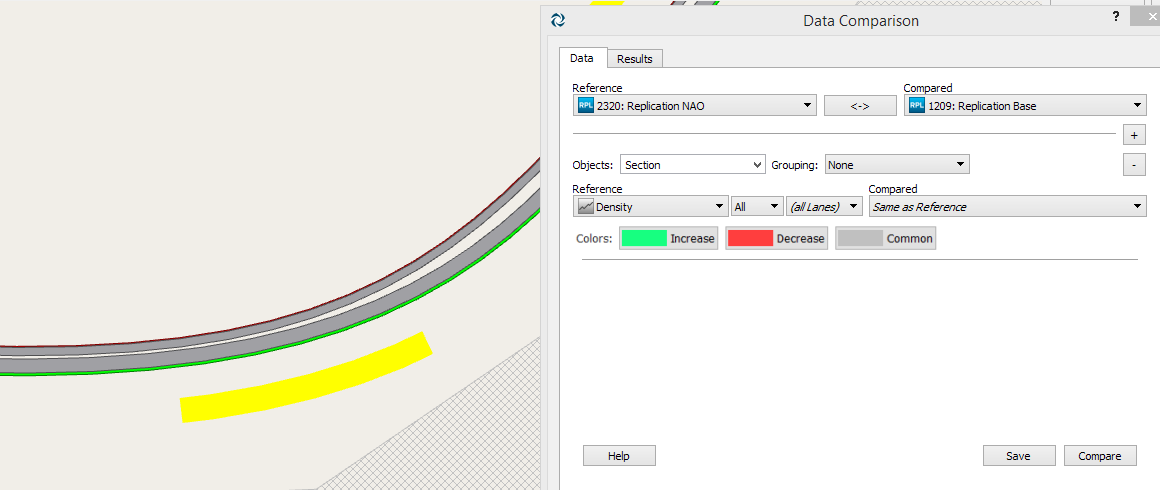Click the minus button to remove comparison row
The image size is (1160, 490).
click(1134, 165)
